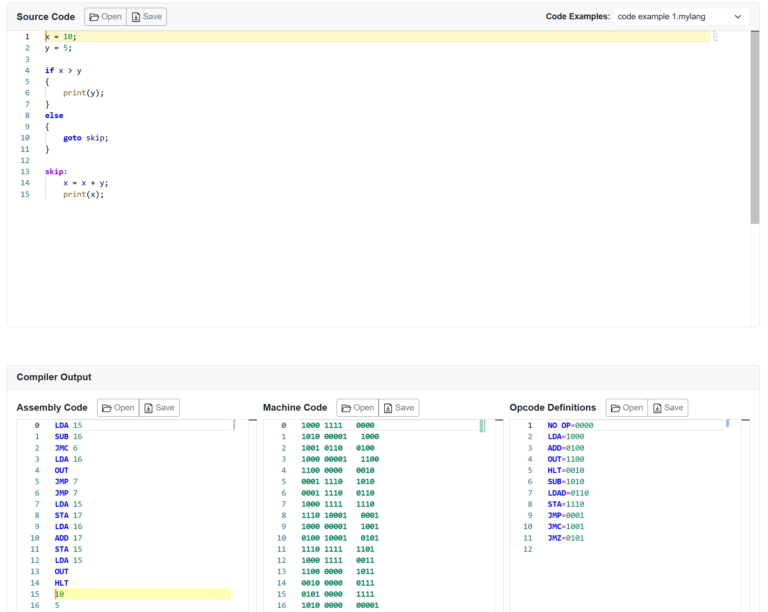Click assembly line 'JMC 6'
The height and width of the screenshot is (612, 768).
pos(66,448)
